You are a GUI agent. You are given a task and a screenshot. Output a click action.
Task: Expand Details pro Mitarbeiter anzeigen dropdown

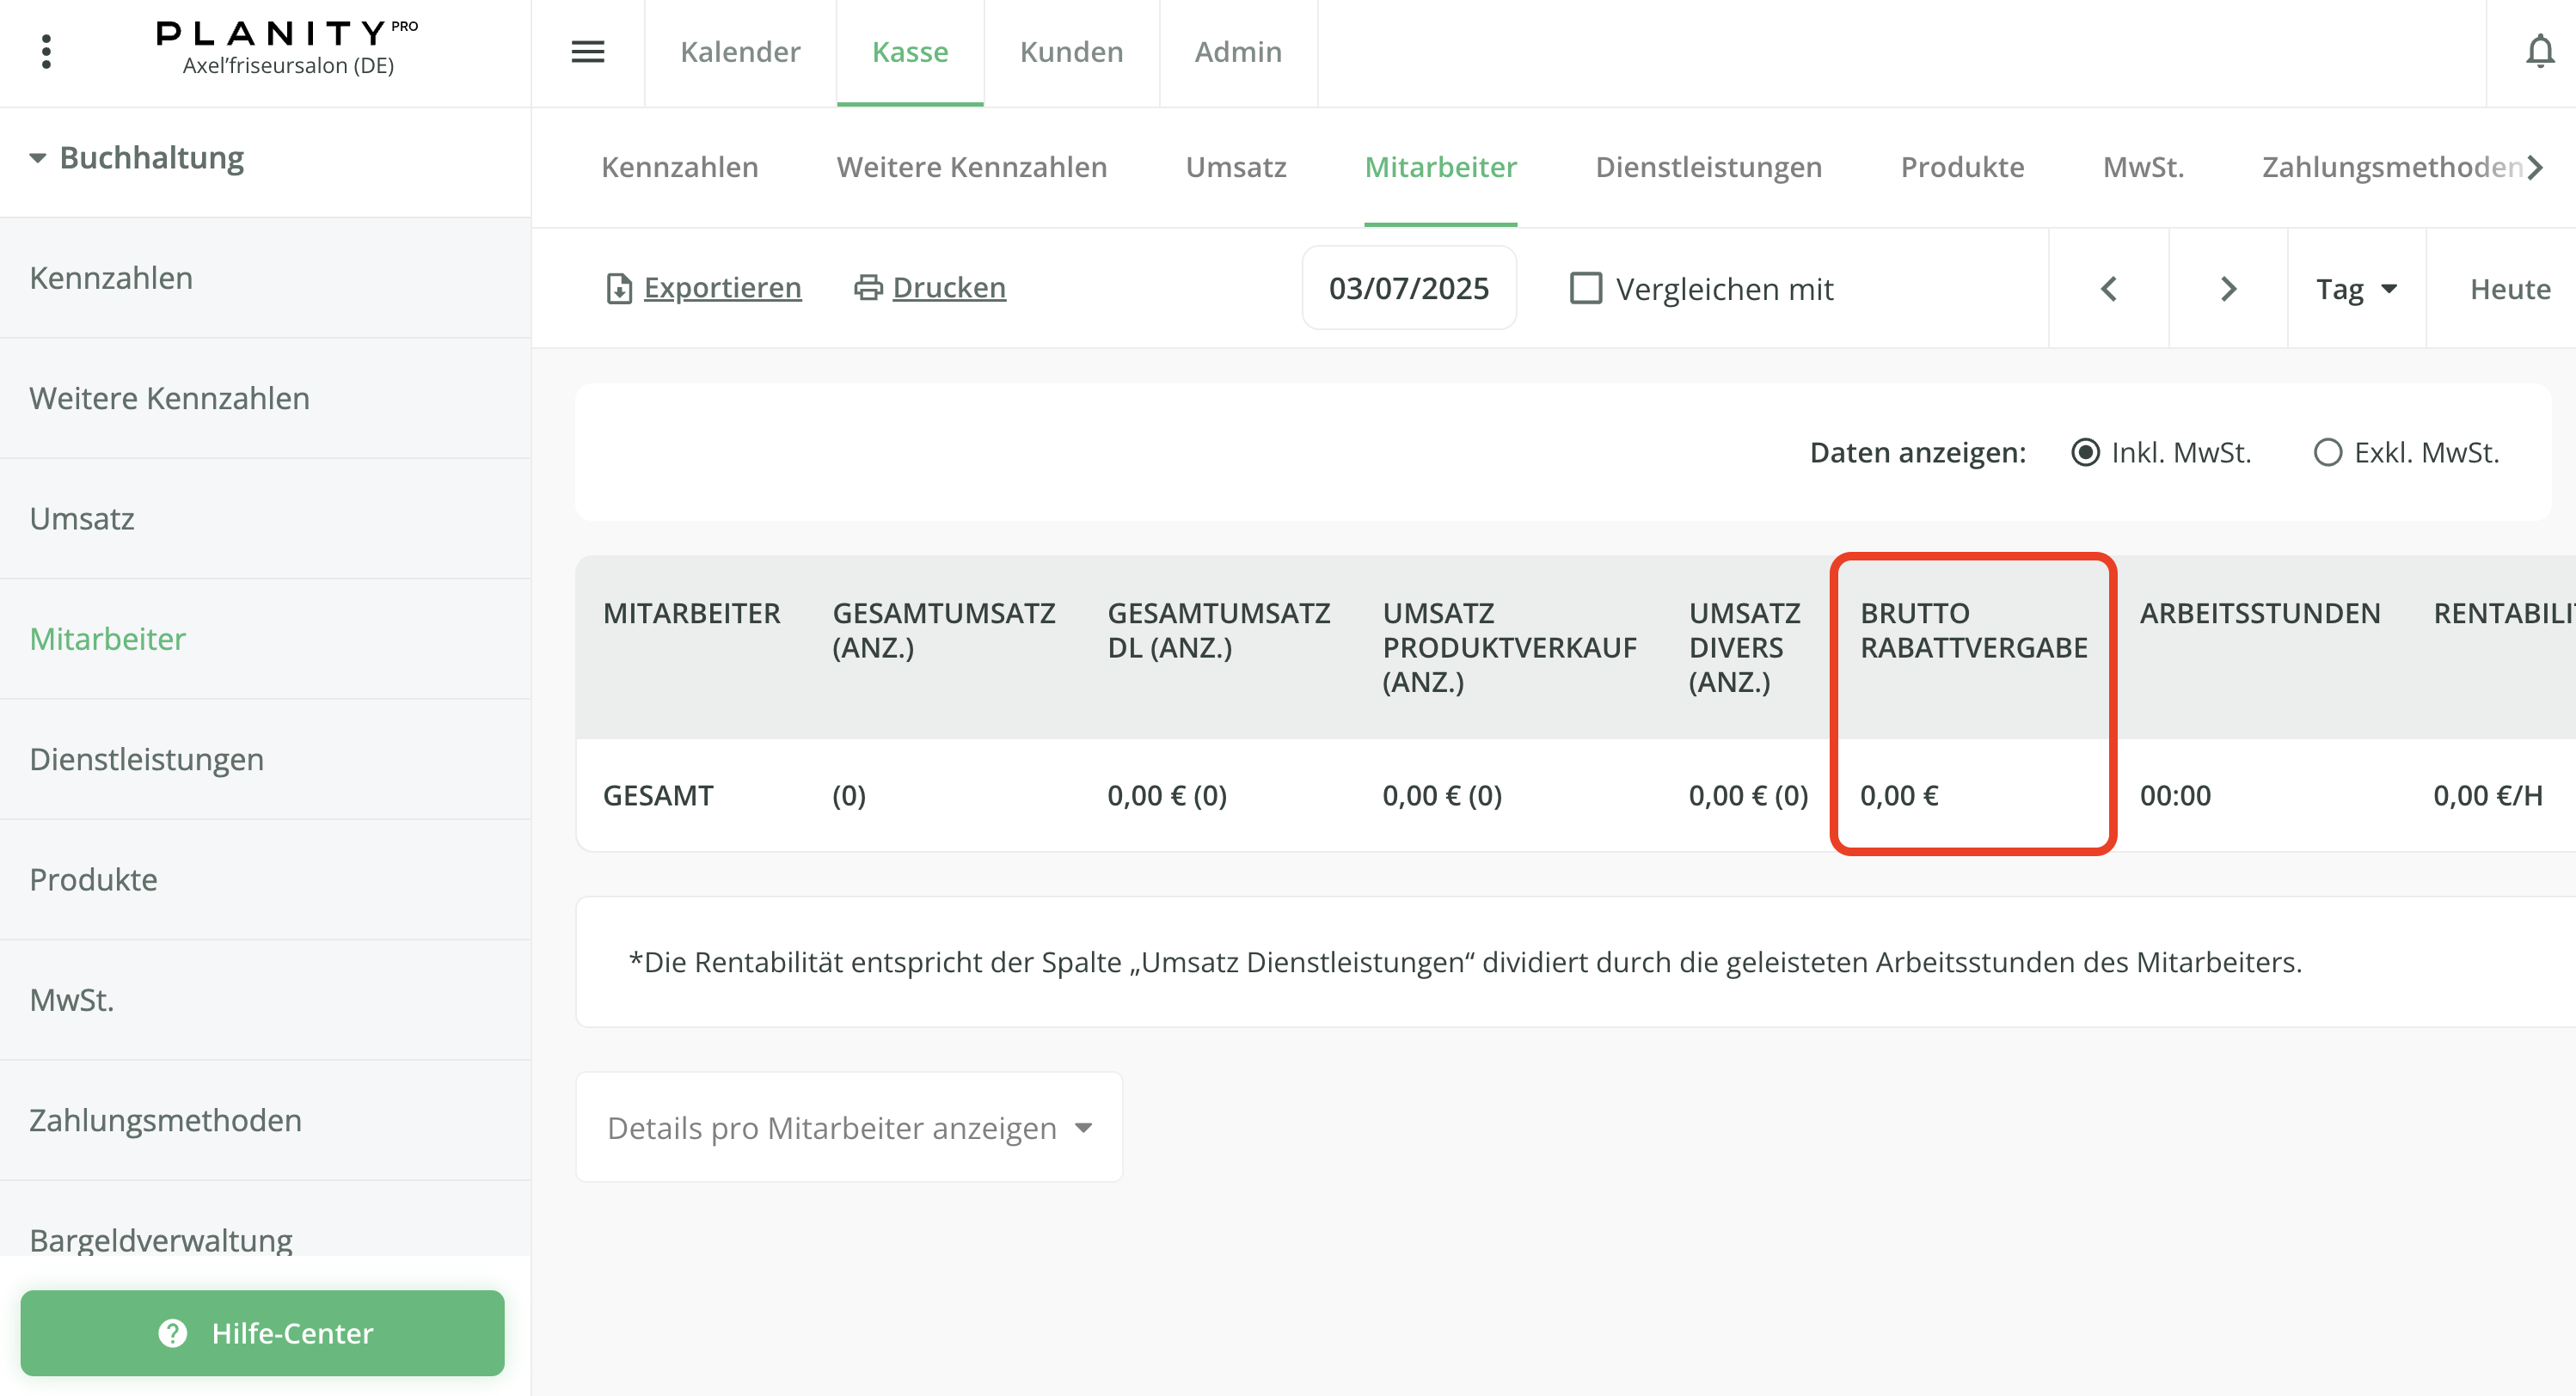click(849, 1128)
